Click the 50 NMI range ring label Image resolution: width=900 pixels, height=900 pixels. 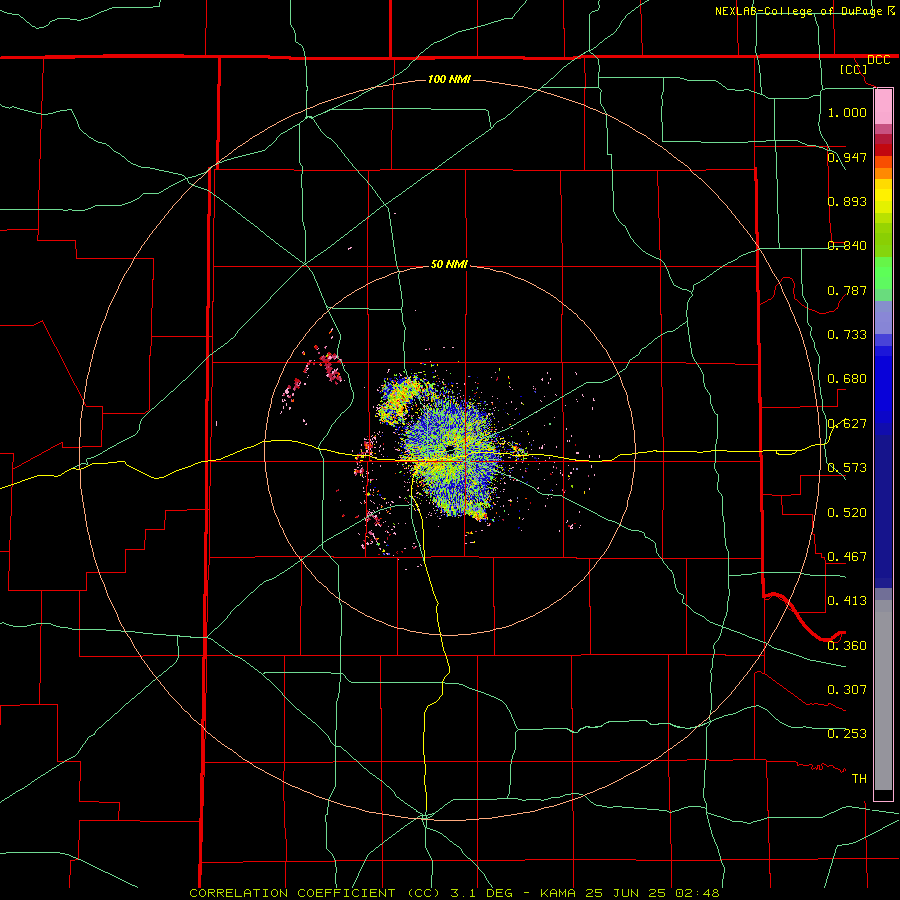click(449, 264)
